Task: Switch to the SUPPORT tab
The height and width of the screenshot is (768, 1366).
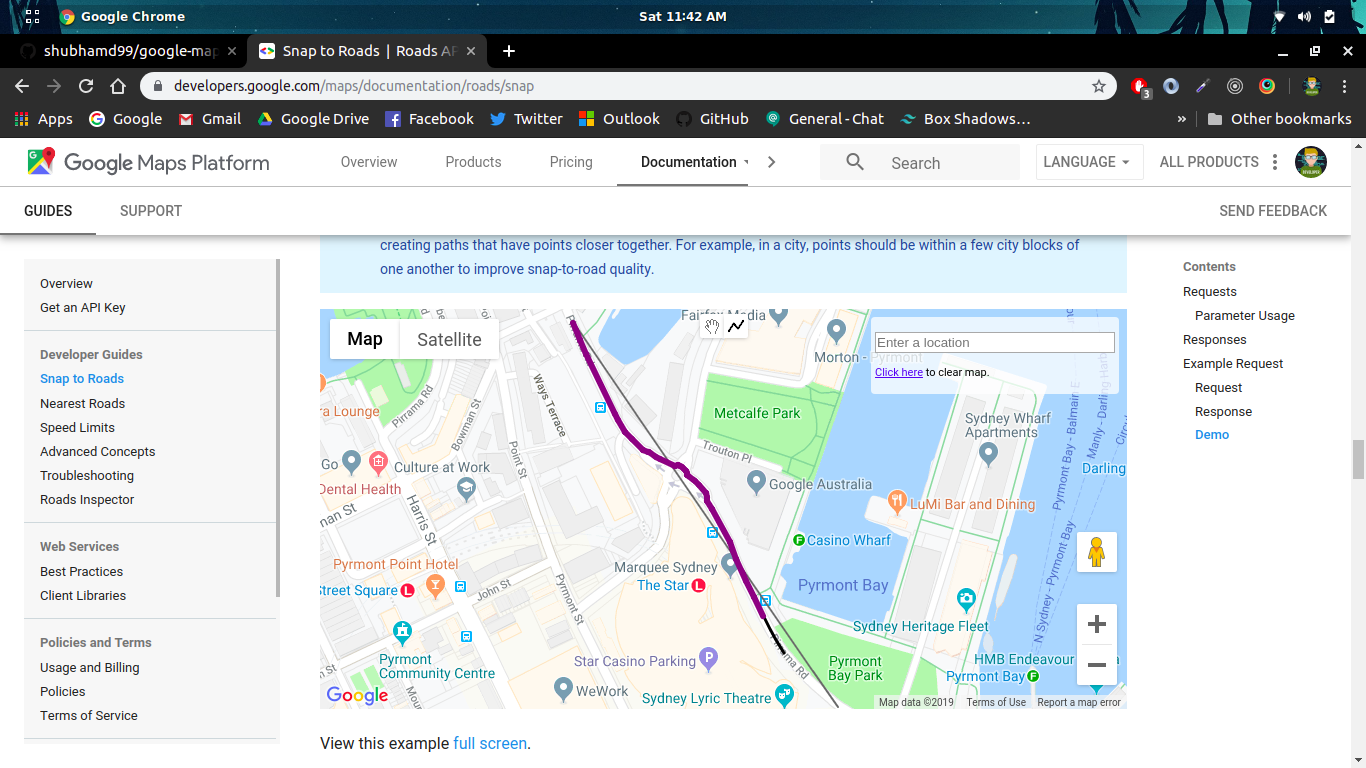Action: click(151, 211)
